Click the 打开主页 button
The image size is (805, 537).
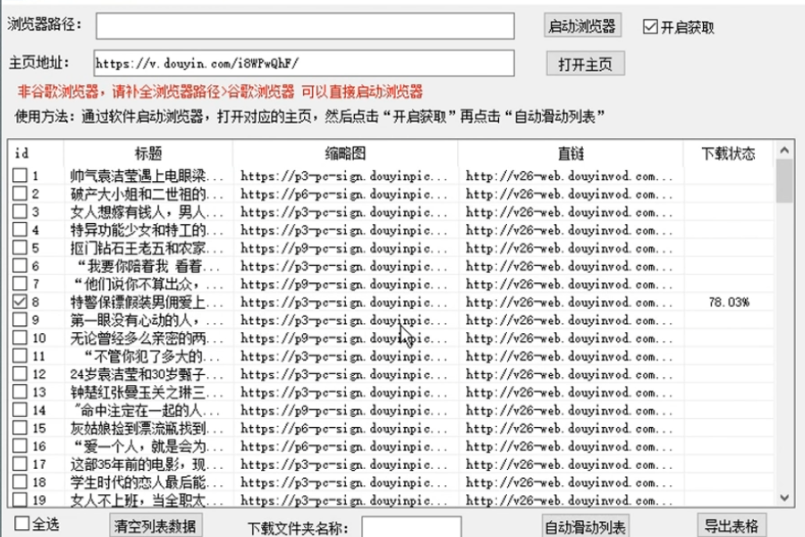584,64
